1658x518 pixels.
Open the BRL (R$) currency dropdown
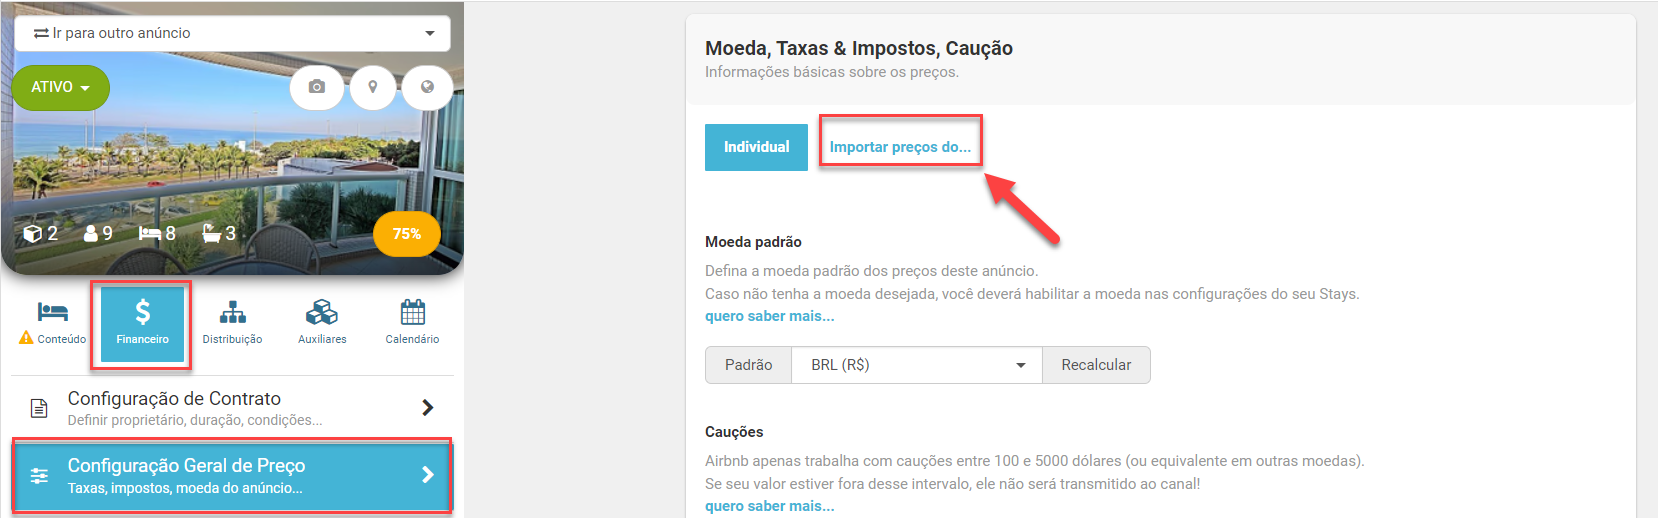tap(917, 365)
